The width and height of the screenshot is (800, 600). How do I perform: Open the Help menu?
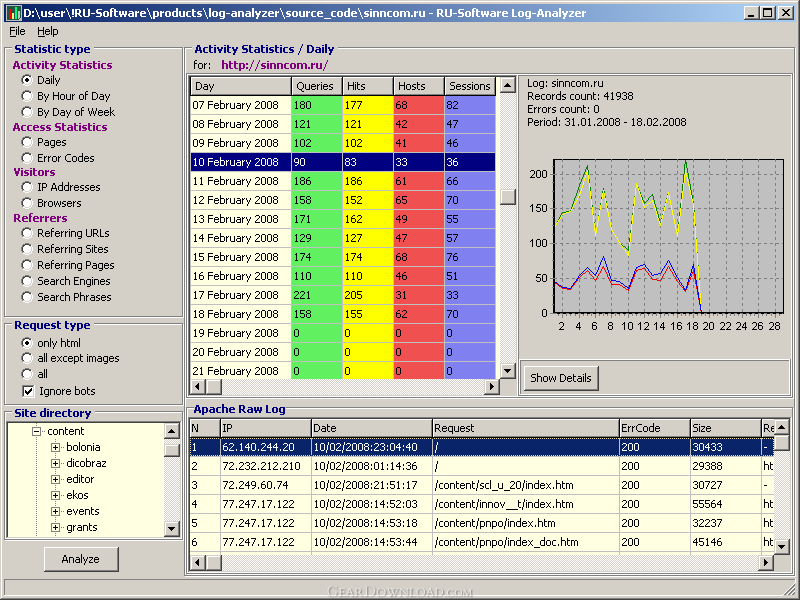coord(47,32)
